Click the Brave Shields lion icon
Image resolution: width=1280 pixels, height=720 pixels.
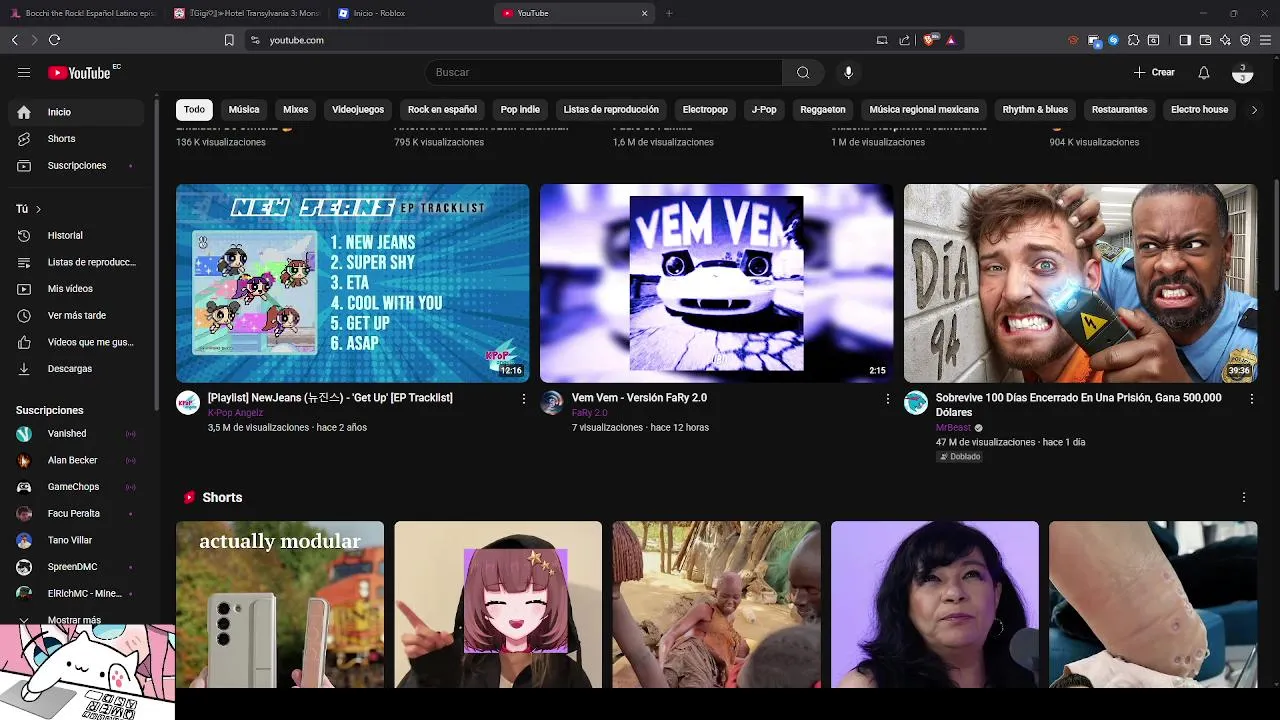coord(929,40)
